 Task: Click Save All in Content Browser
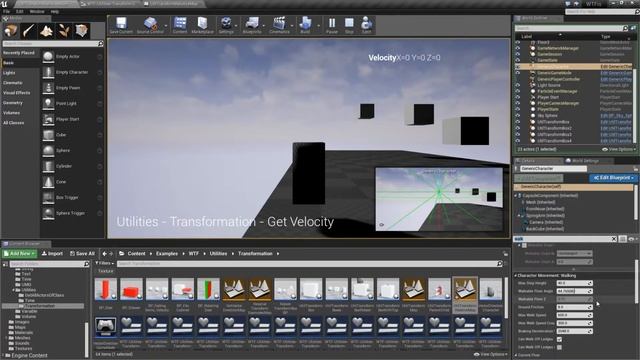pyautogui.click(x=82, y=253)
